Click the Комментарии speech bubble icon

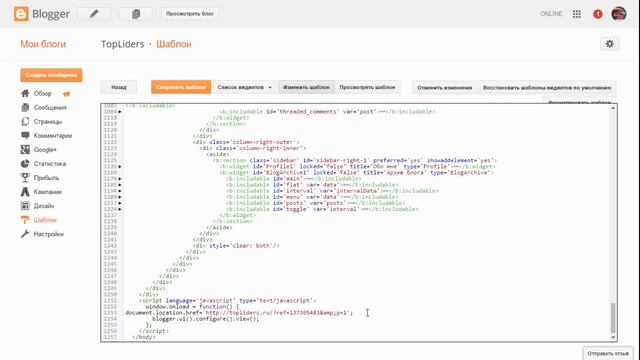pos(25,135)
